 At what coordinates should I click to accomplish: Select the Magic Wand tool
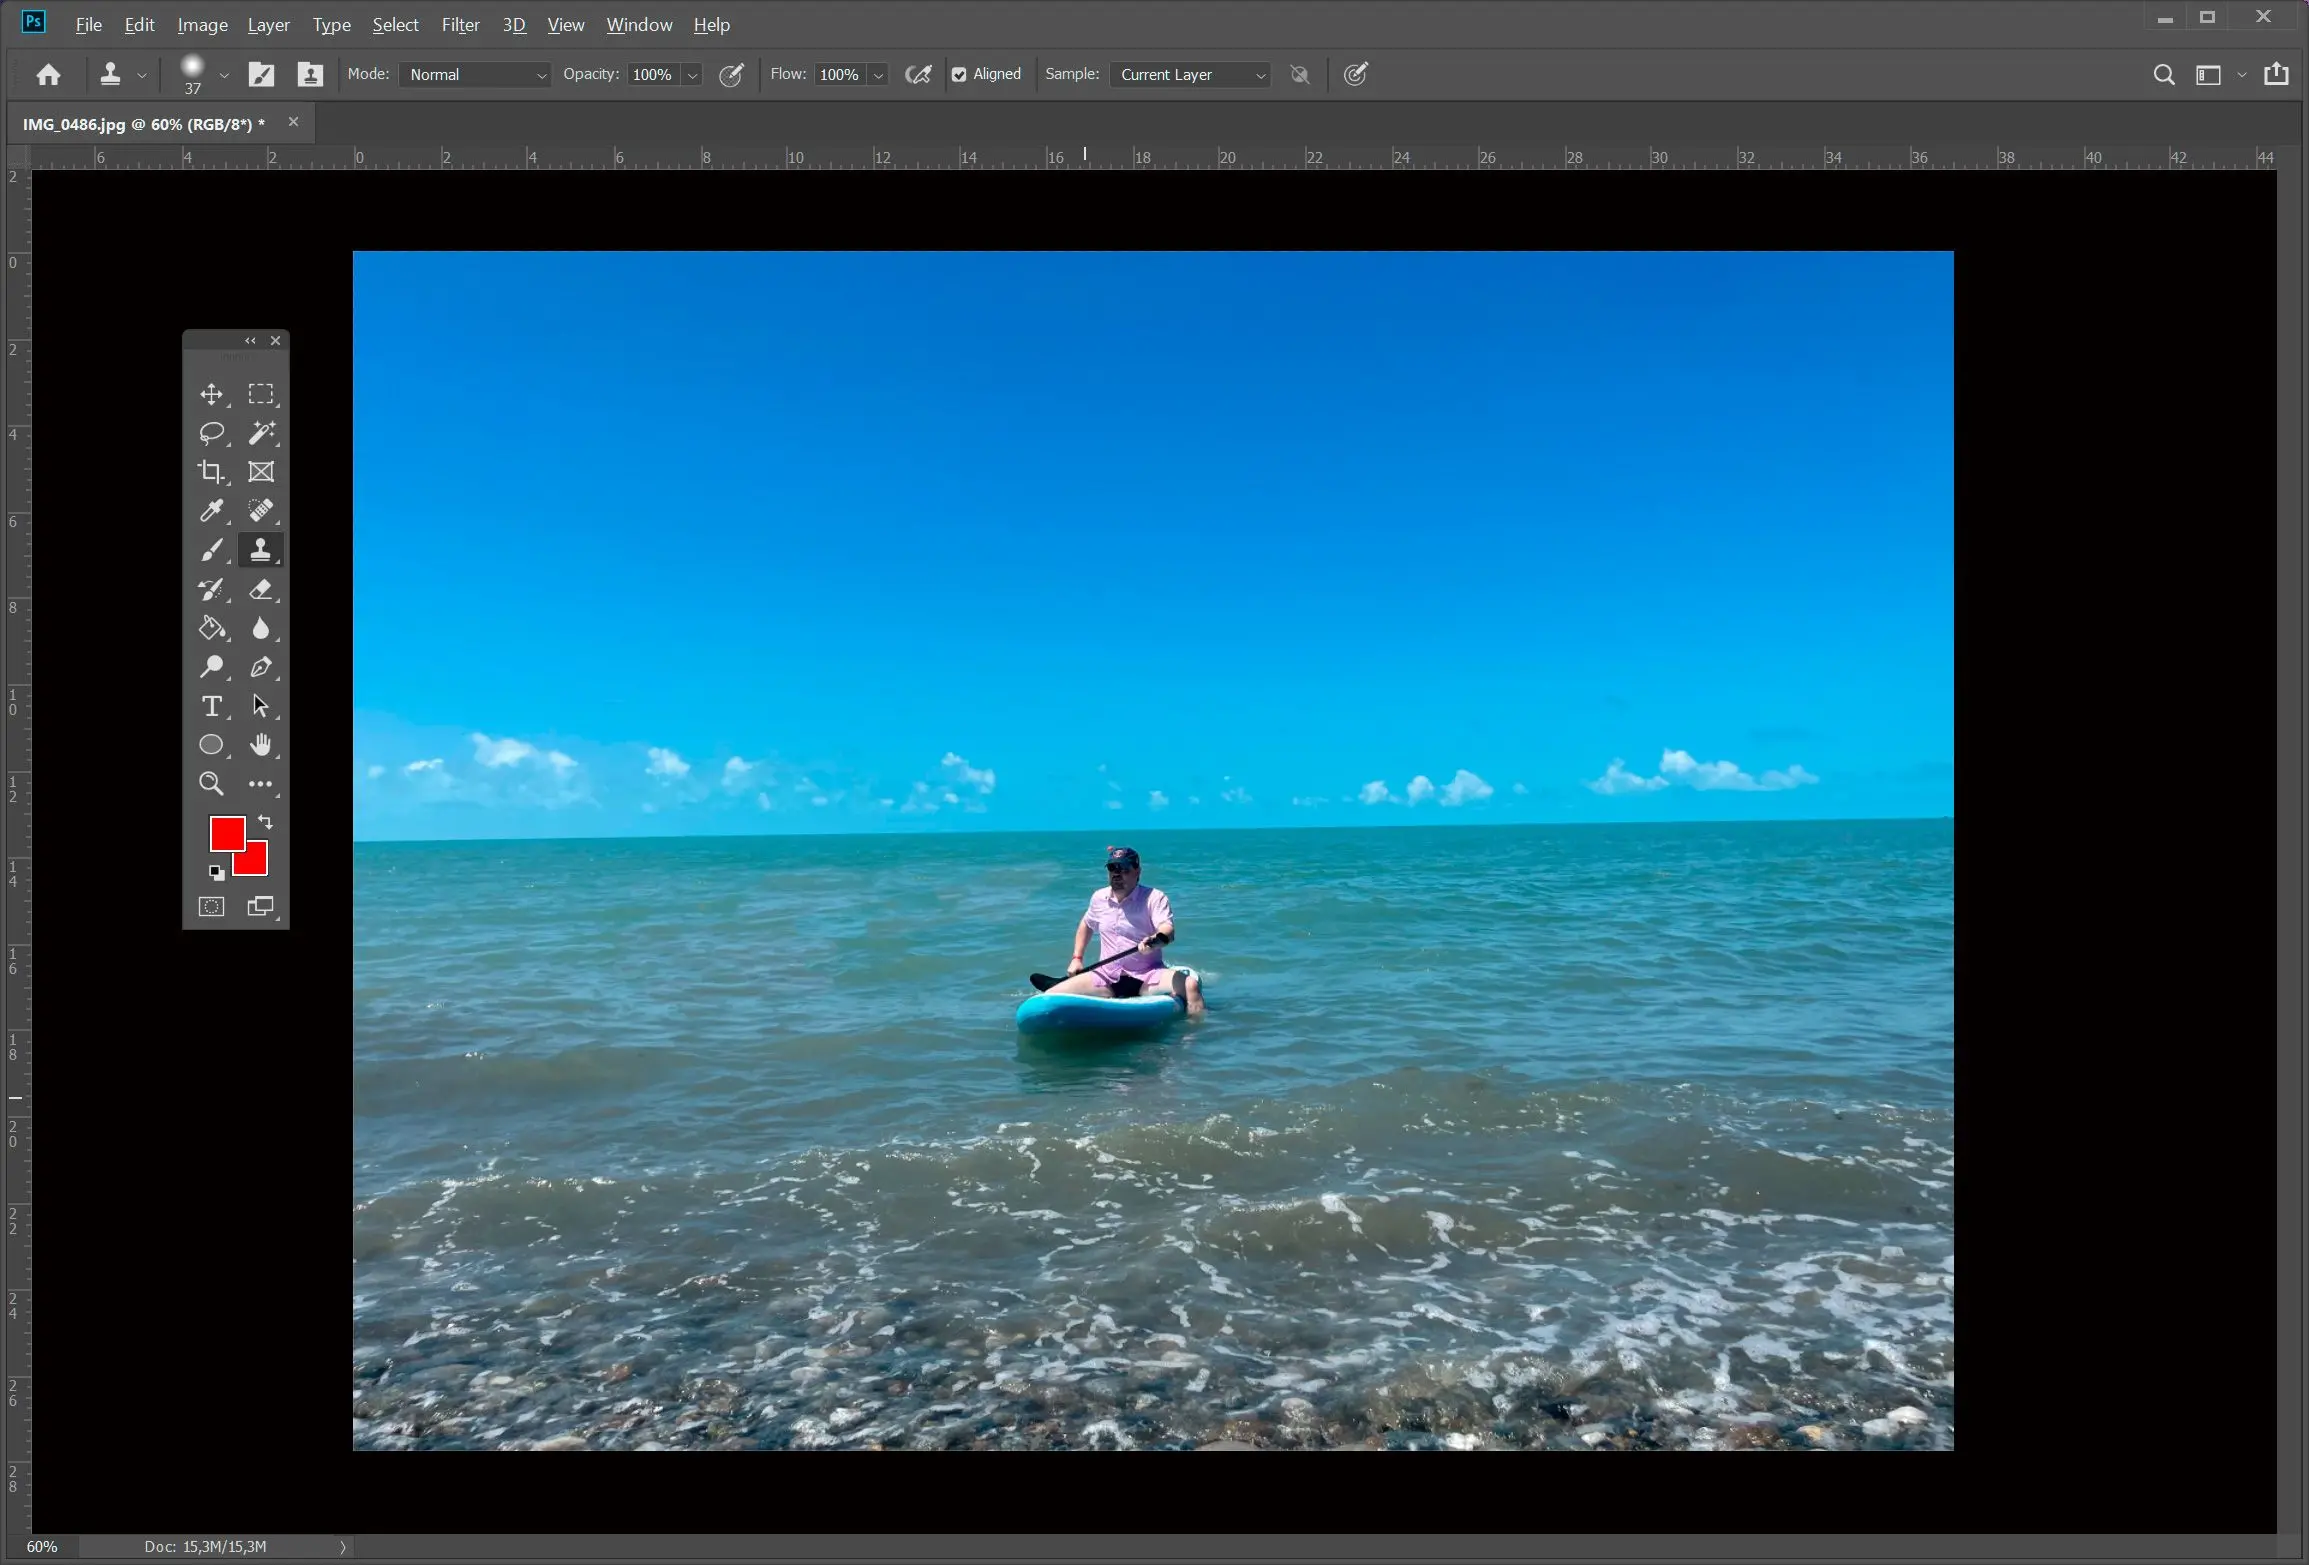tap(260, 431)
